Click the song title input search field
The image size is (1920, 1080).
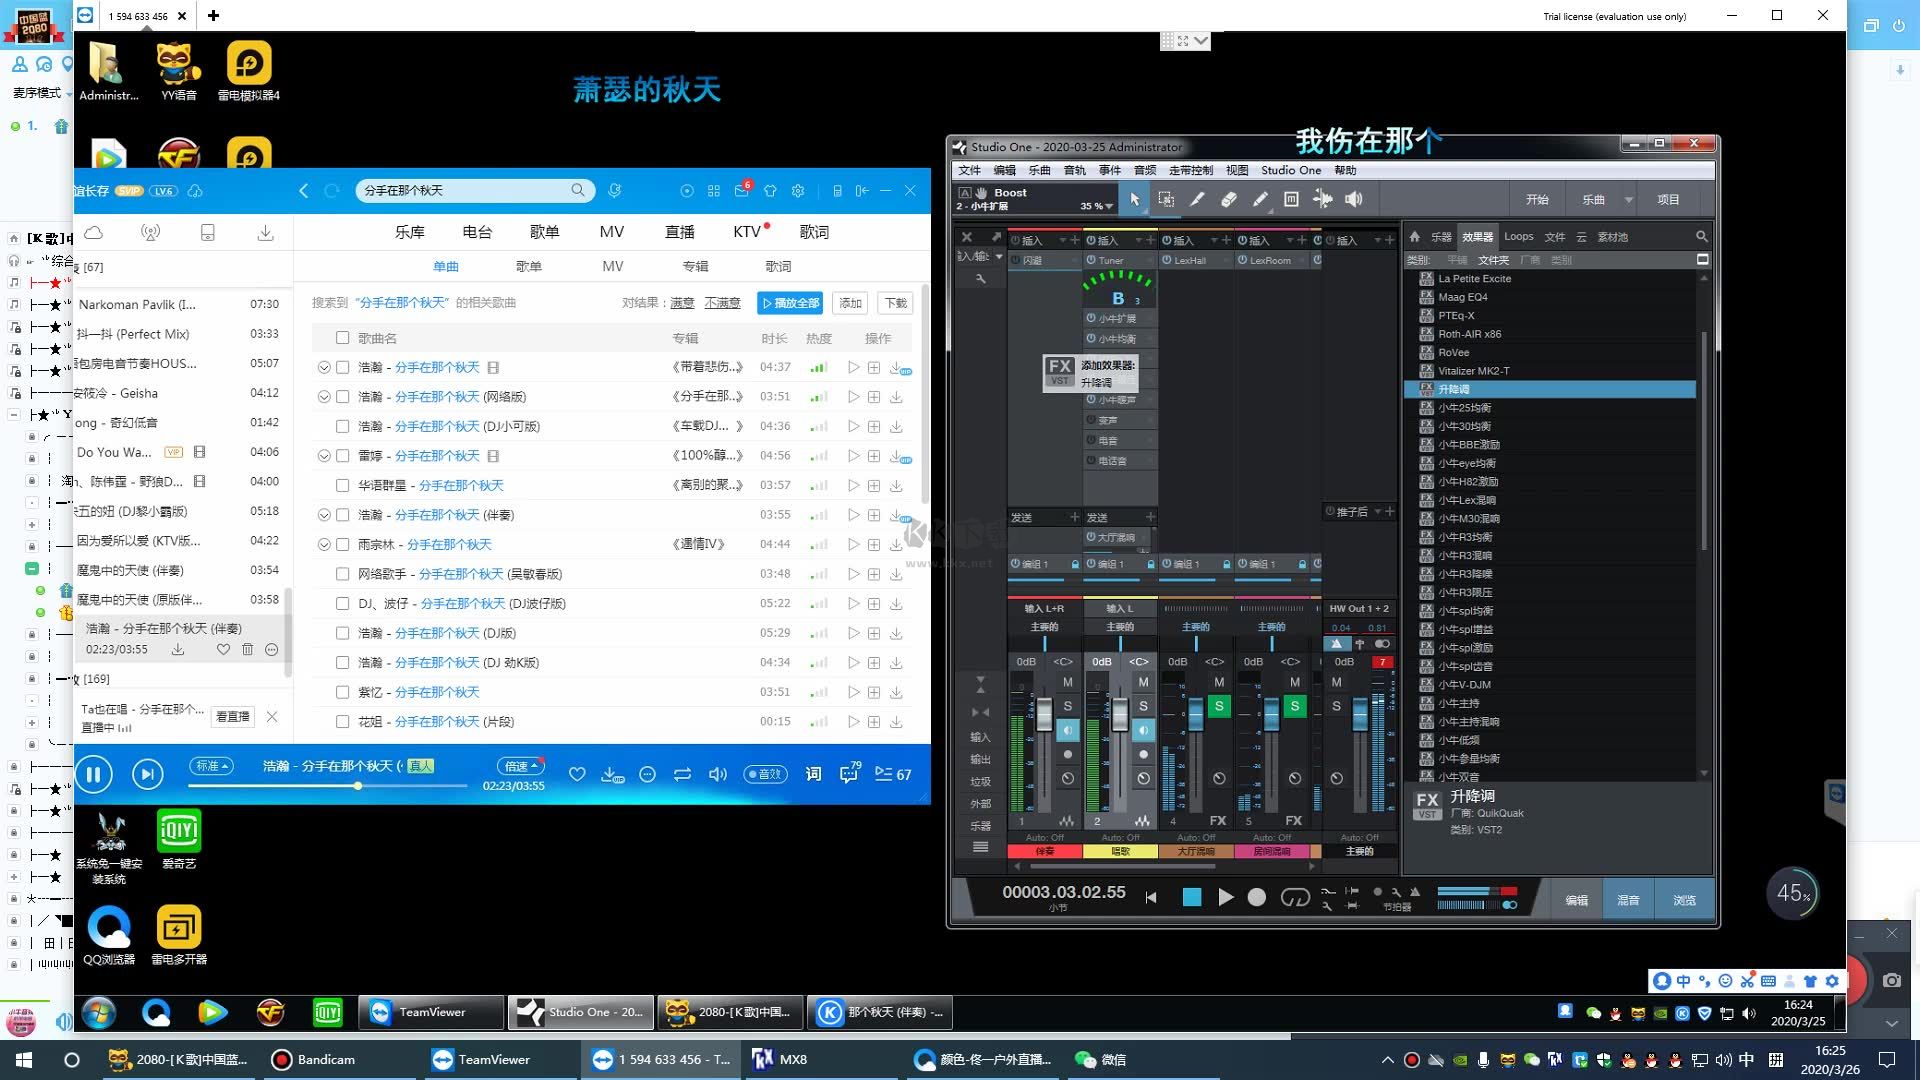(460, 189)
